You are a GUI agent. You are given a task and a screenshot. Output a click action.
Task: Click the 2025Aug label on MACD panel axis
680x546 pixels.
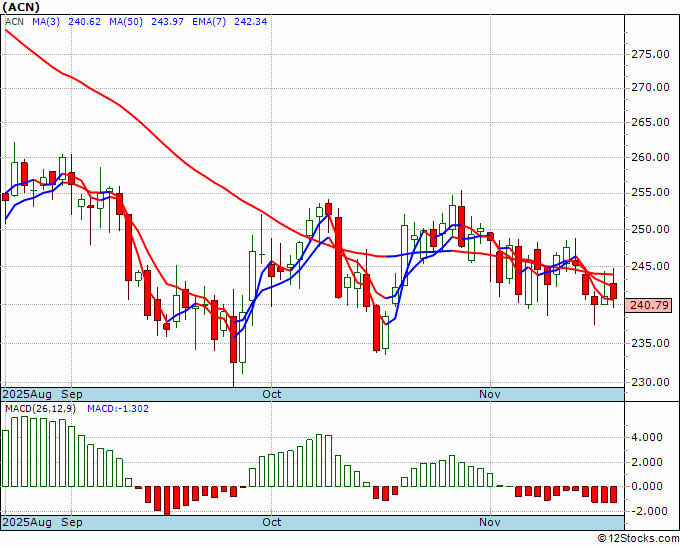click(27, 522)
